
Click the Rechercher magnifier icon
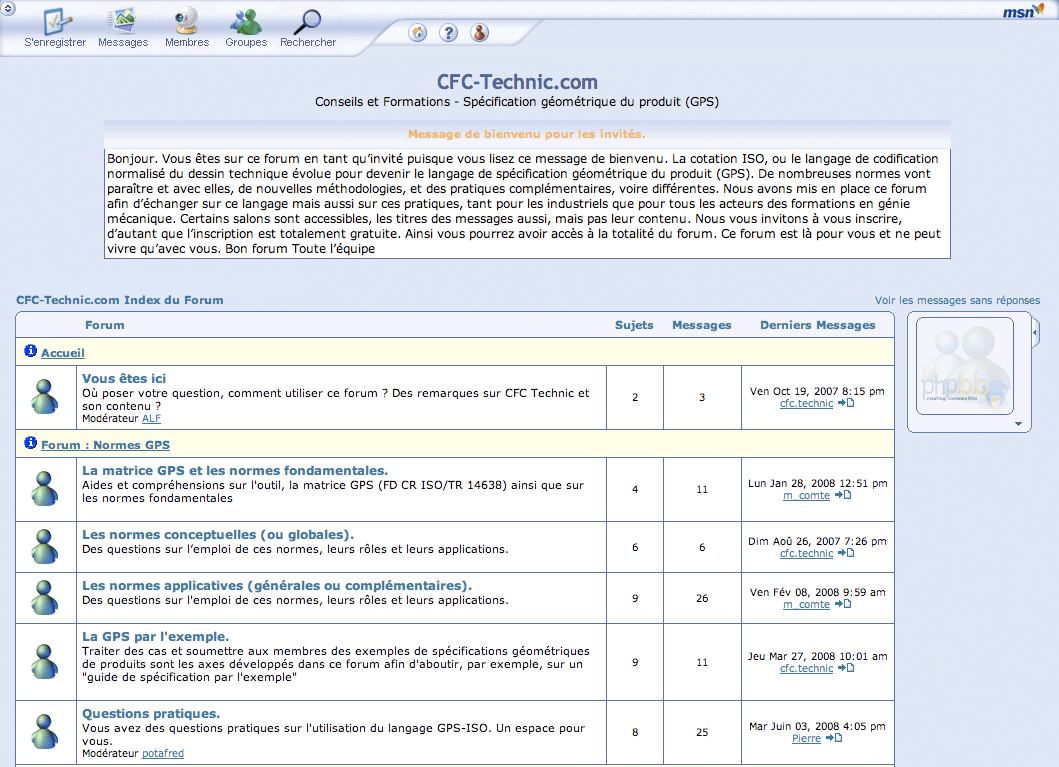(308, 22)
